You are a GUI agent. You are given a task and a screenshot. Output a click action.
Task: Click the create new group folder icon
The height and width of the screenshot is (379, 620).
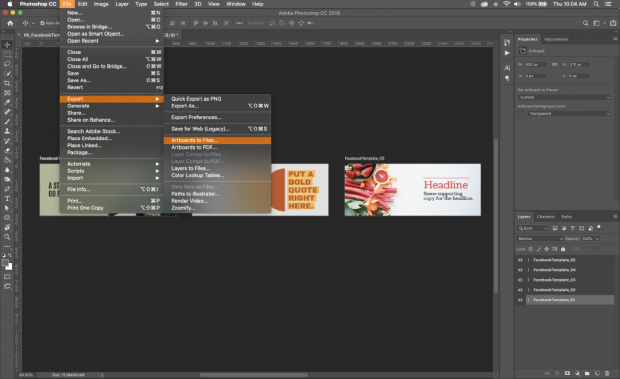(x=587, y=373)
